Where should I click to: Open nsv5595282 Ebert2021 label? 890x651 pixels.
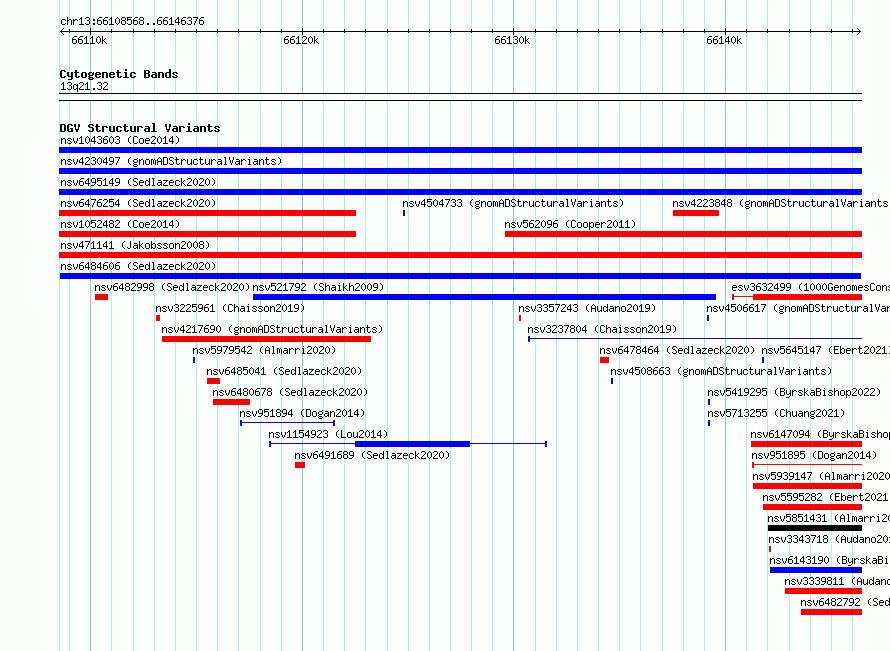(x=825, y=497)
